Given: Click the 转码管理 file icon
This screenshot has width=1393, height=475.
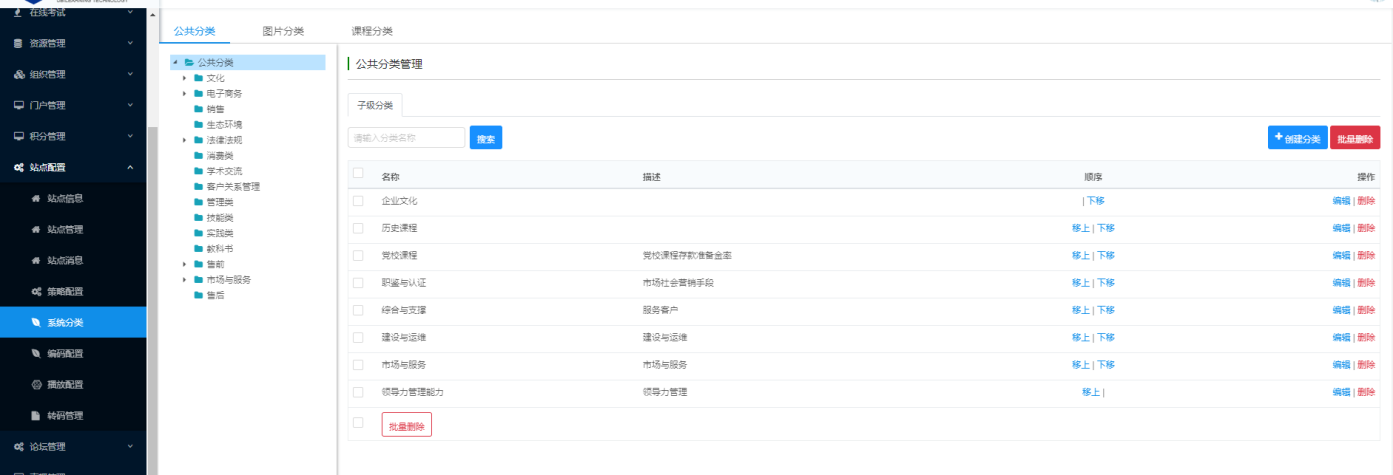Looking at the screenshot, I should click(x=36, y=415).
